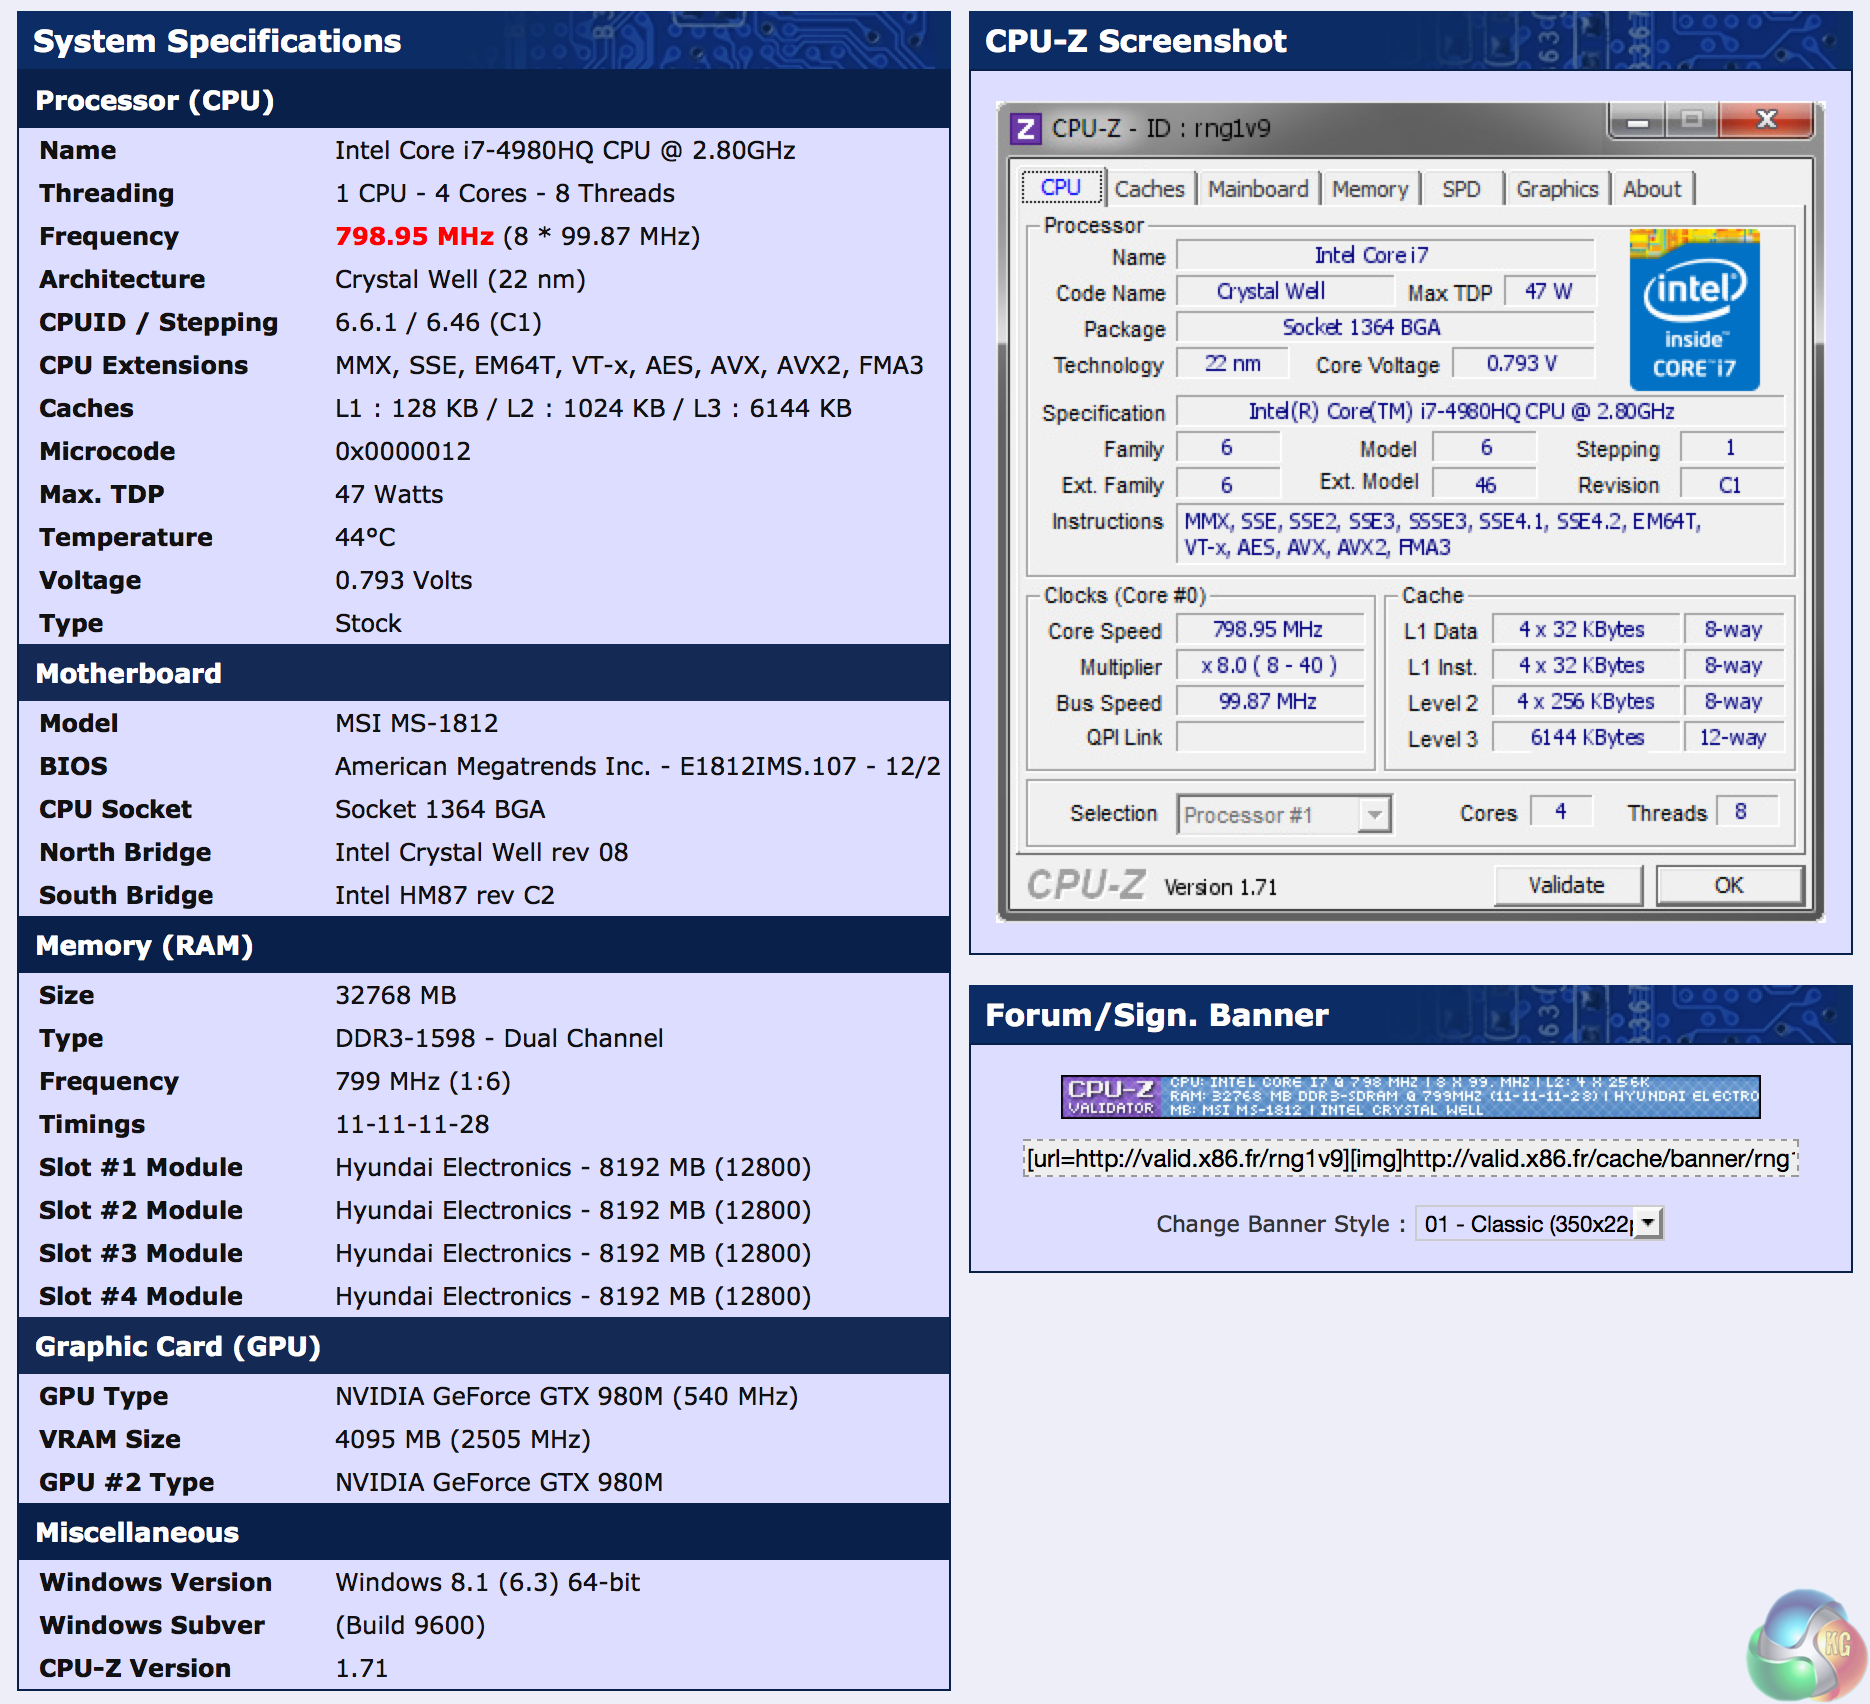1870x1704 pixels.
Task: Show the Graphics tab
Action: (1557, 189)
